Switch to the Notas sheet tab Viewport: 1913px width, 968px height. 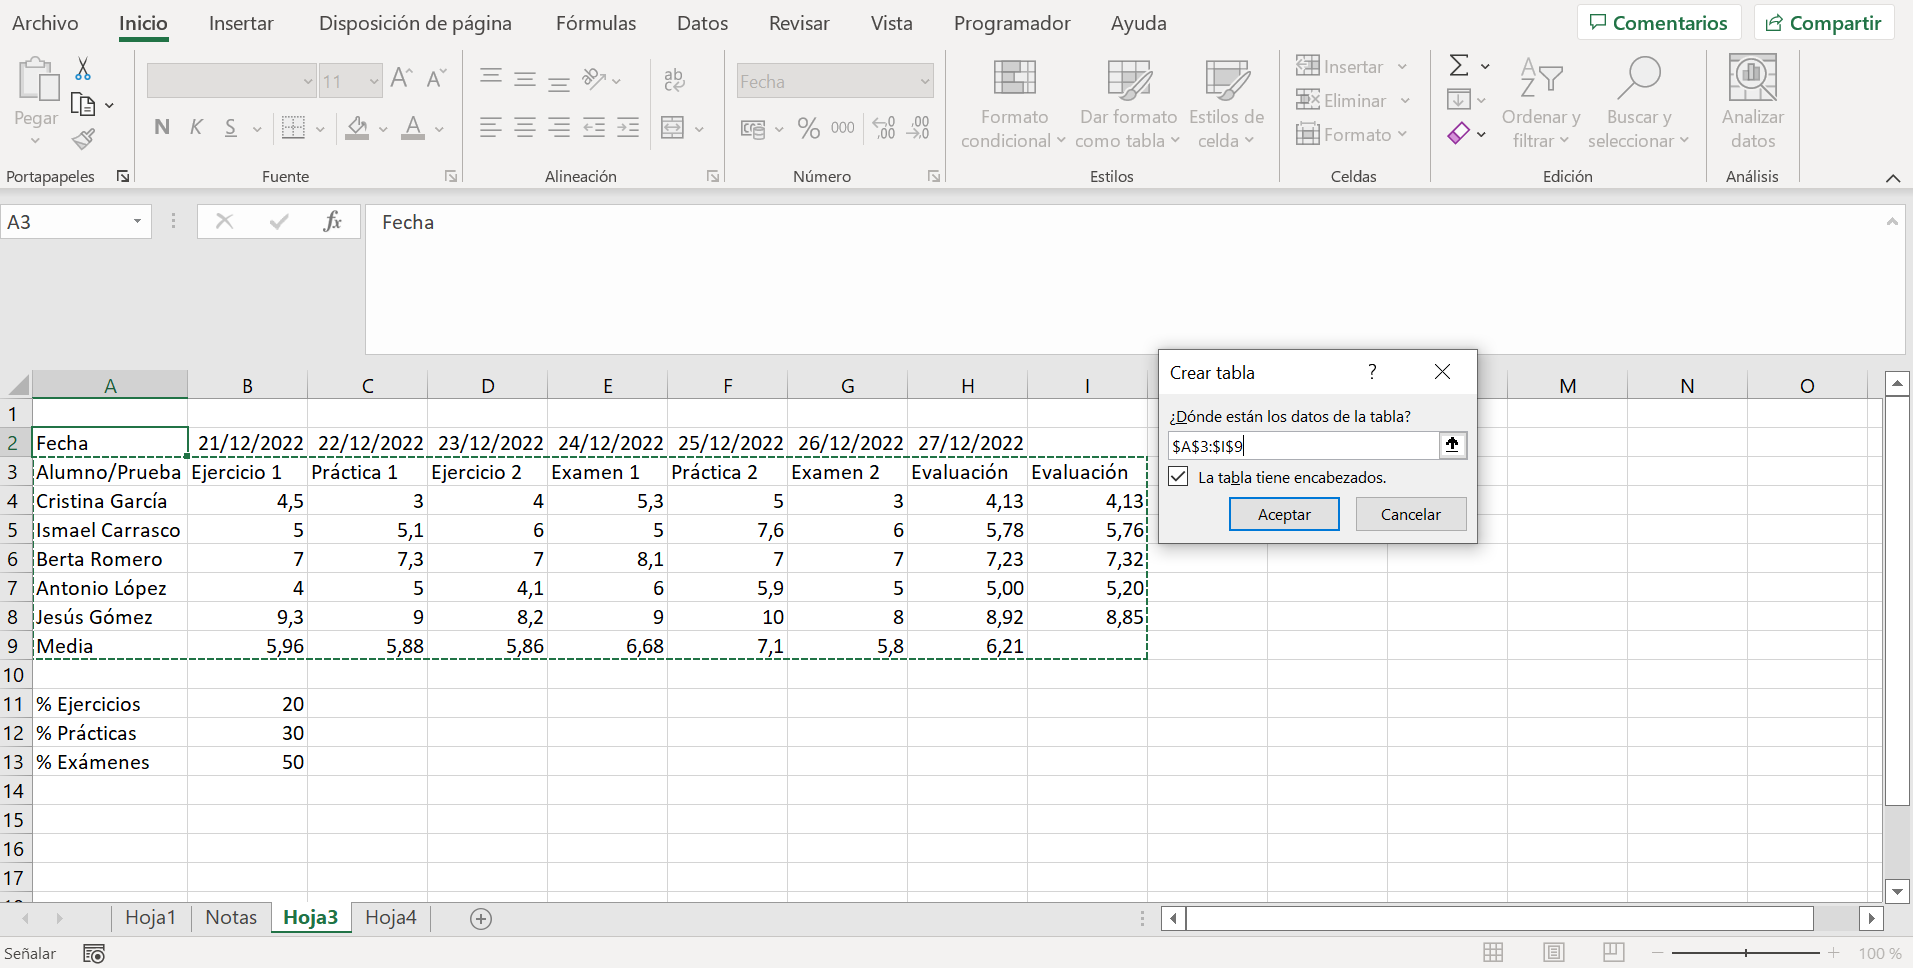(x=231, y=918)
